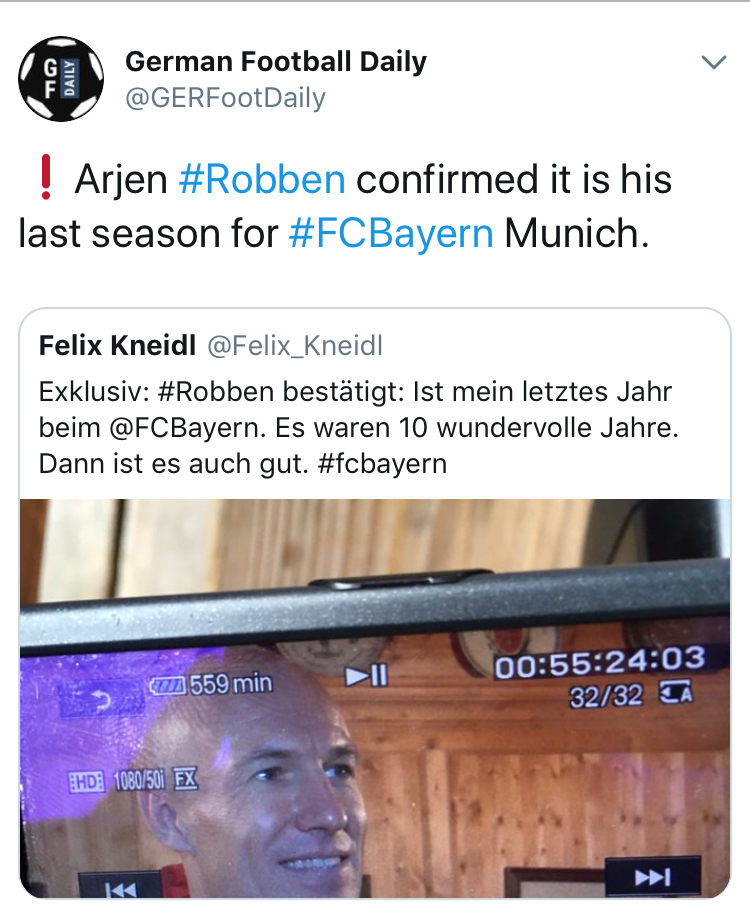Open the German Football Daily account name
Viewport: 750px width, 915px height.
point(275,61)
